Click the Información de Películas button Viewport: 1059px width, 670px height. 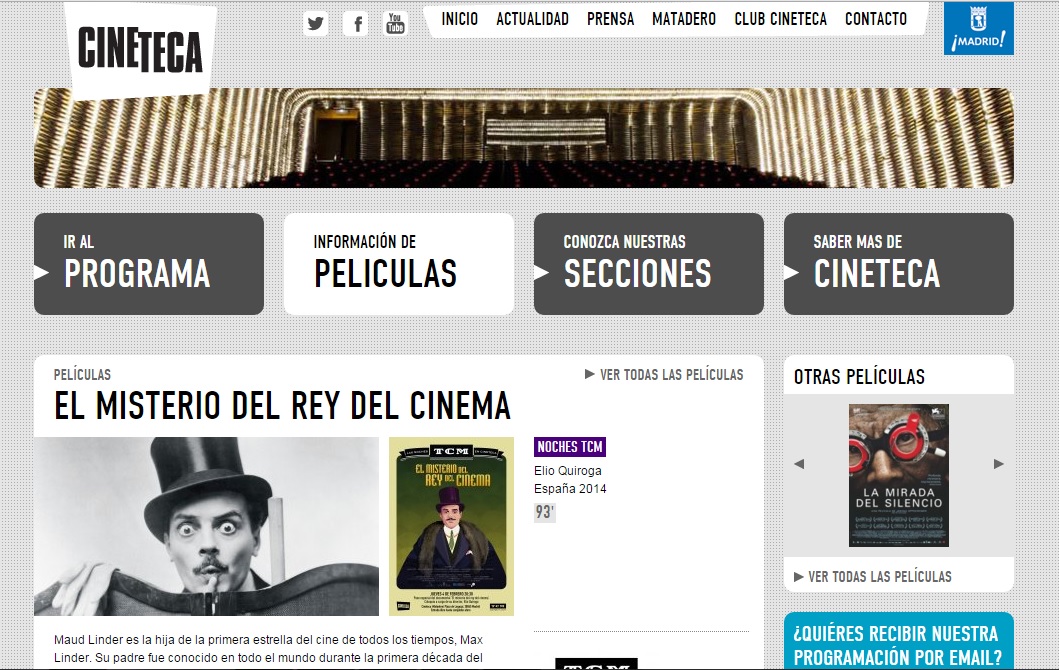(x=398, y=264)
